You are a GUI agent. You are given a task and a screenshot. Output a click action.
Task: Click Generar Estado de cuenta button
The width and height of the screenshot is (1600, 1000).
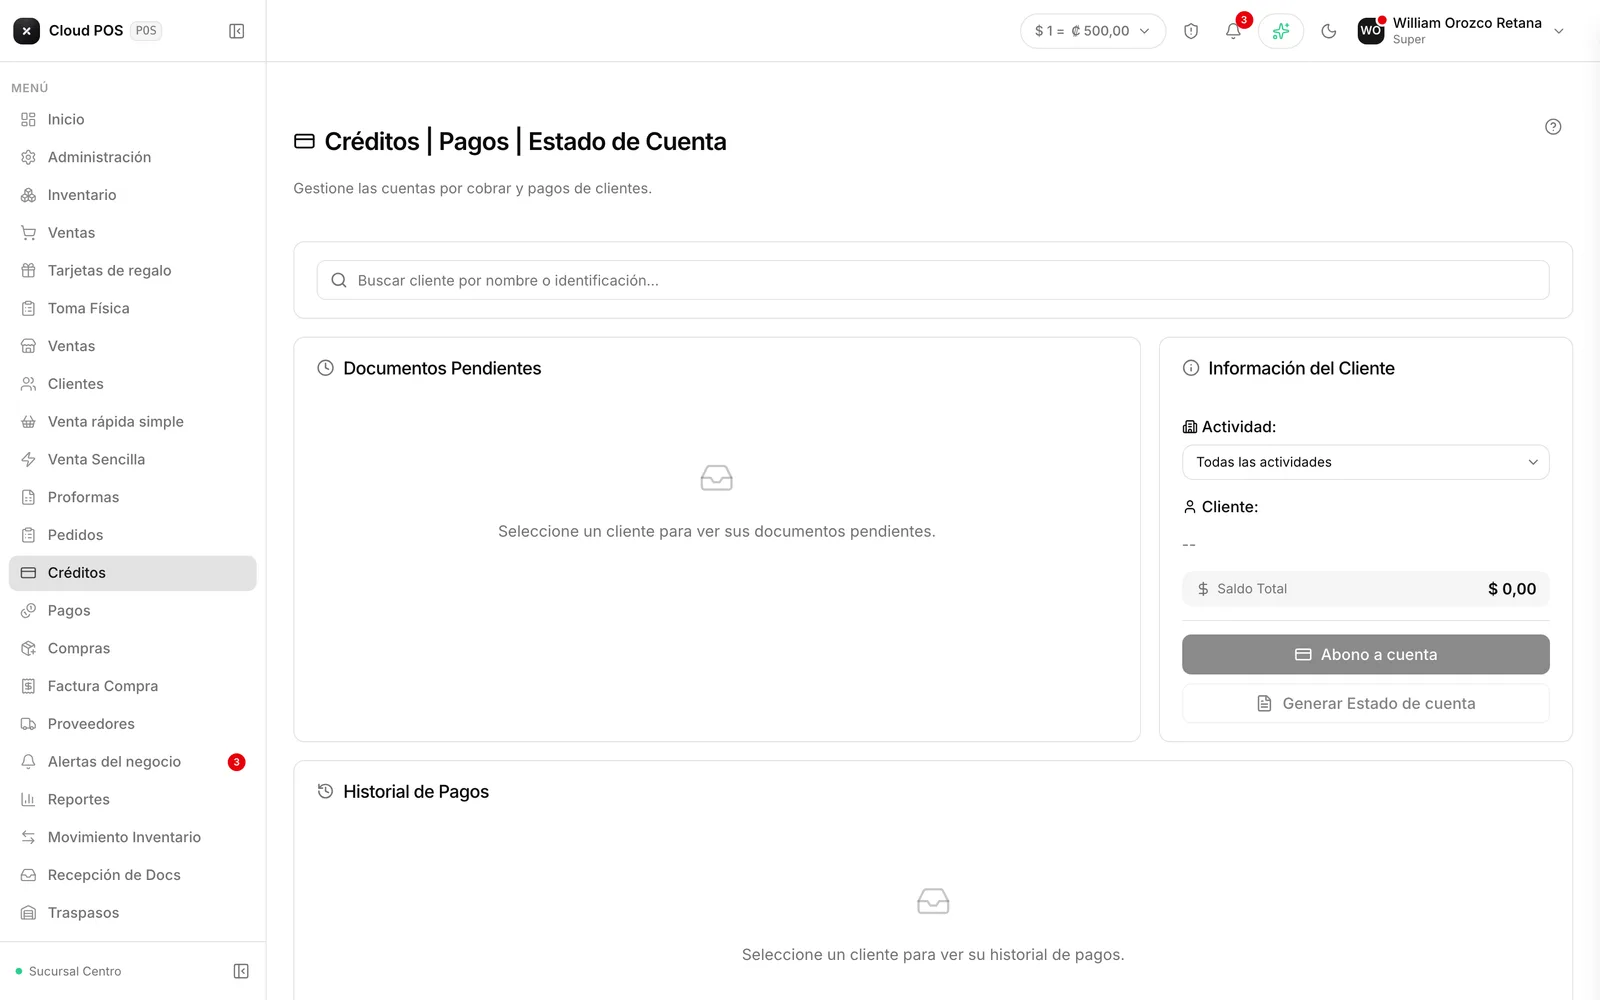point(1366,704)
